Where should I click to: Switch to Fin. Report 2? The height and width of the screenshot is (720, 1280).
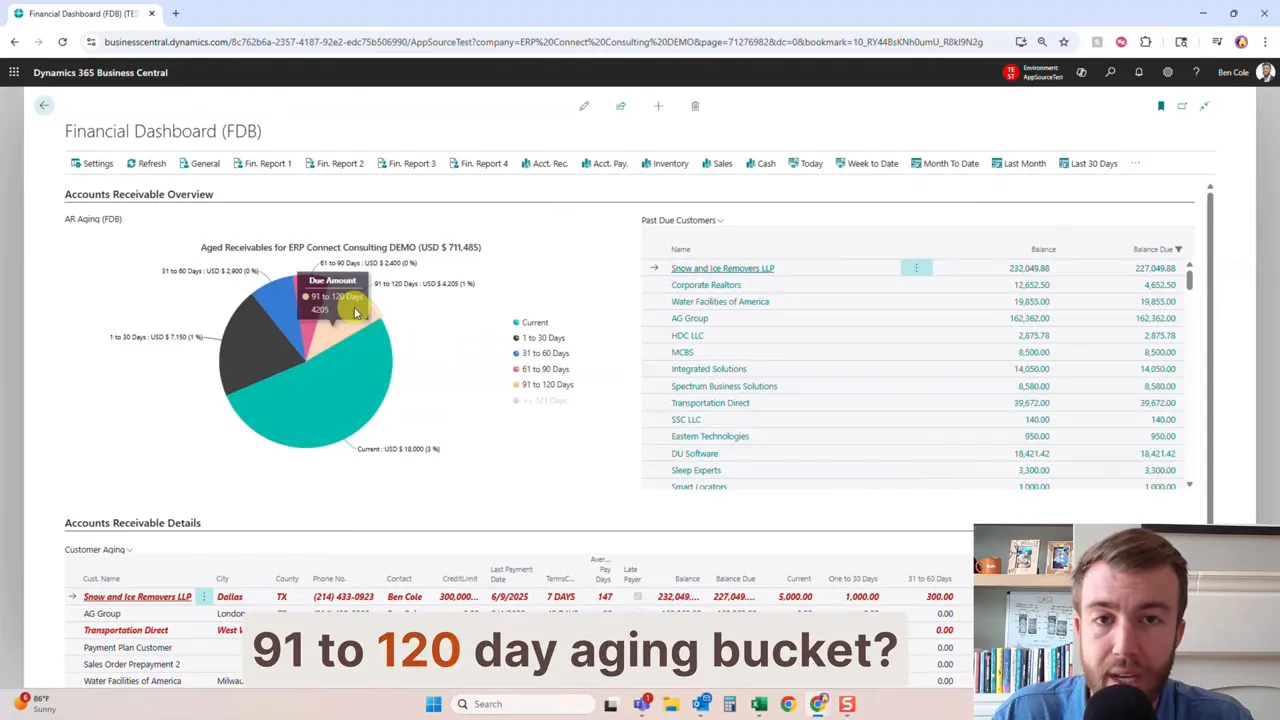(339, 163)
